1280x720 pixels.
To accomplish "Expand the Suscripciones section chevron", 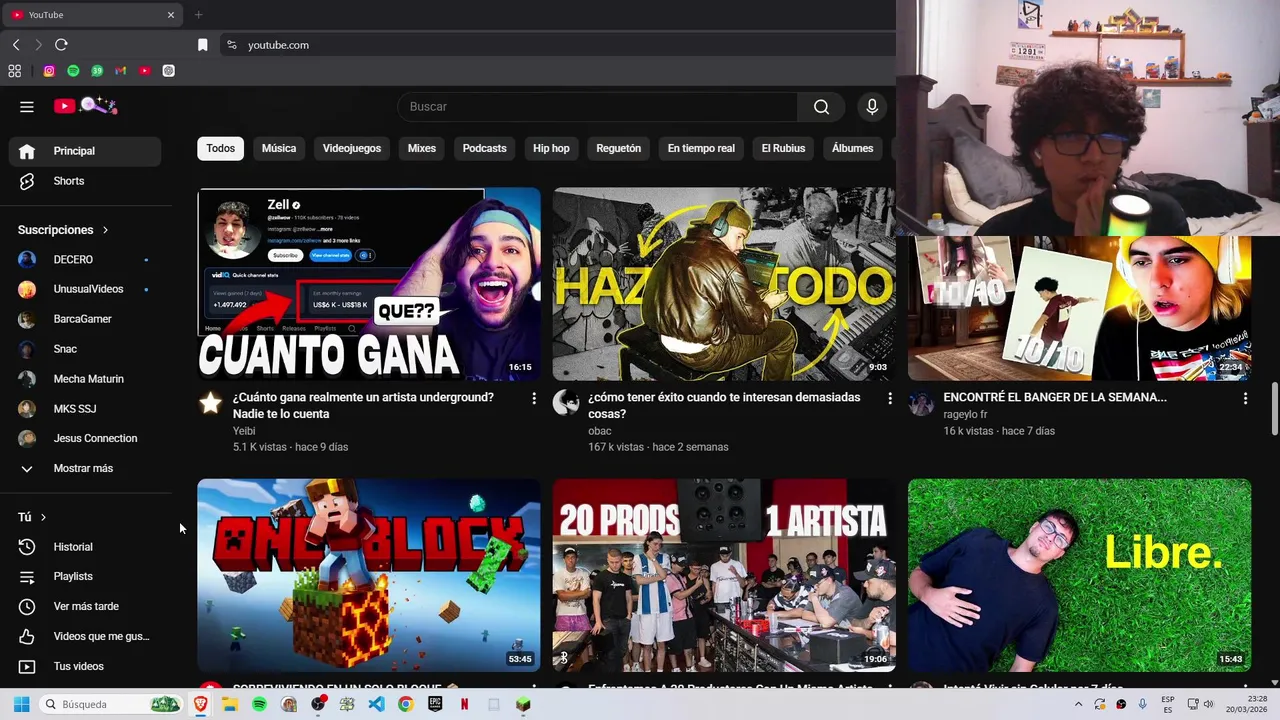I will point(105,230).
